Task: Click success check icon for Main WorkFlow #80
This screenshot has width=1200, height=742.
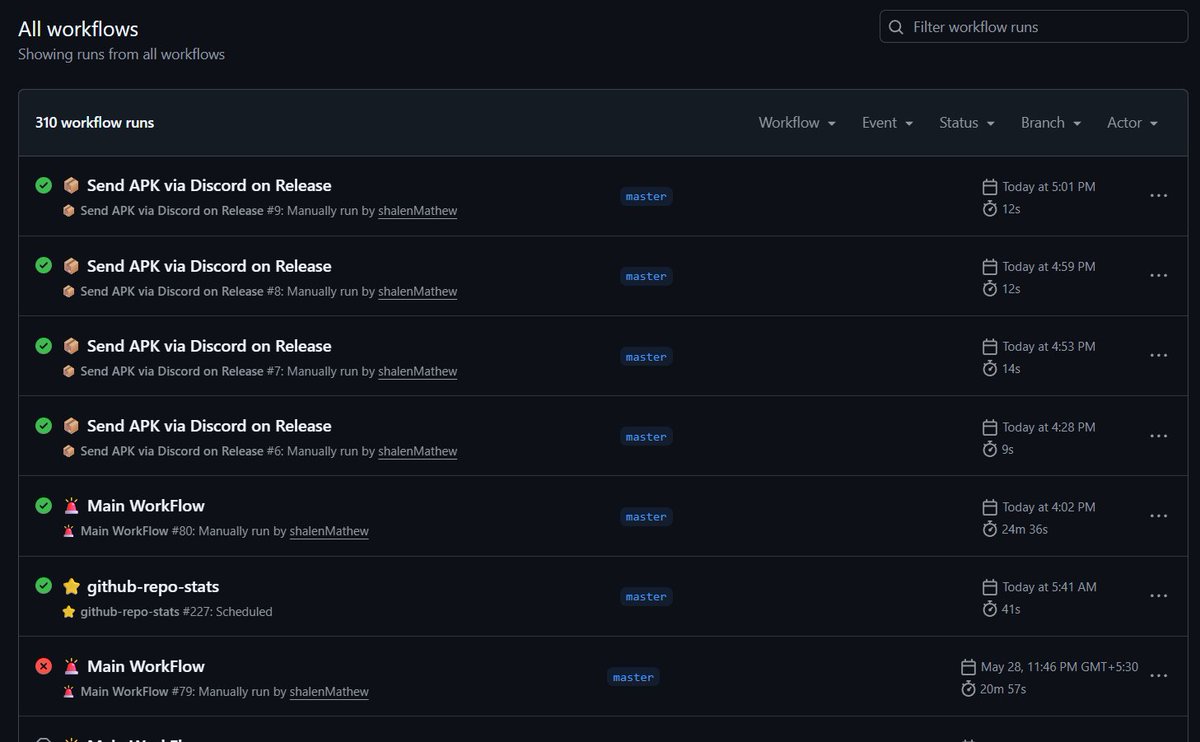Action: 43,505
